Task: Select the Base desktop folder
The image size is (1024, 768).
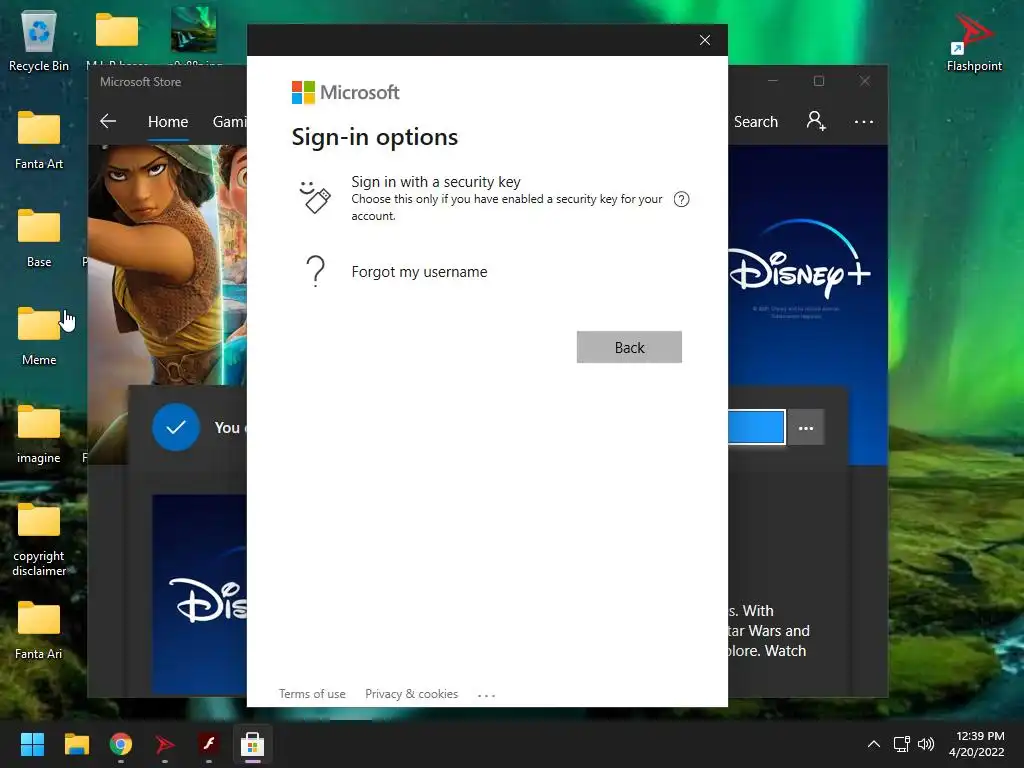Action: coord(39,238)
